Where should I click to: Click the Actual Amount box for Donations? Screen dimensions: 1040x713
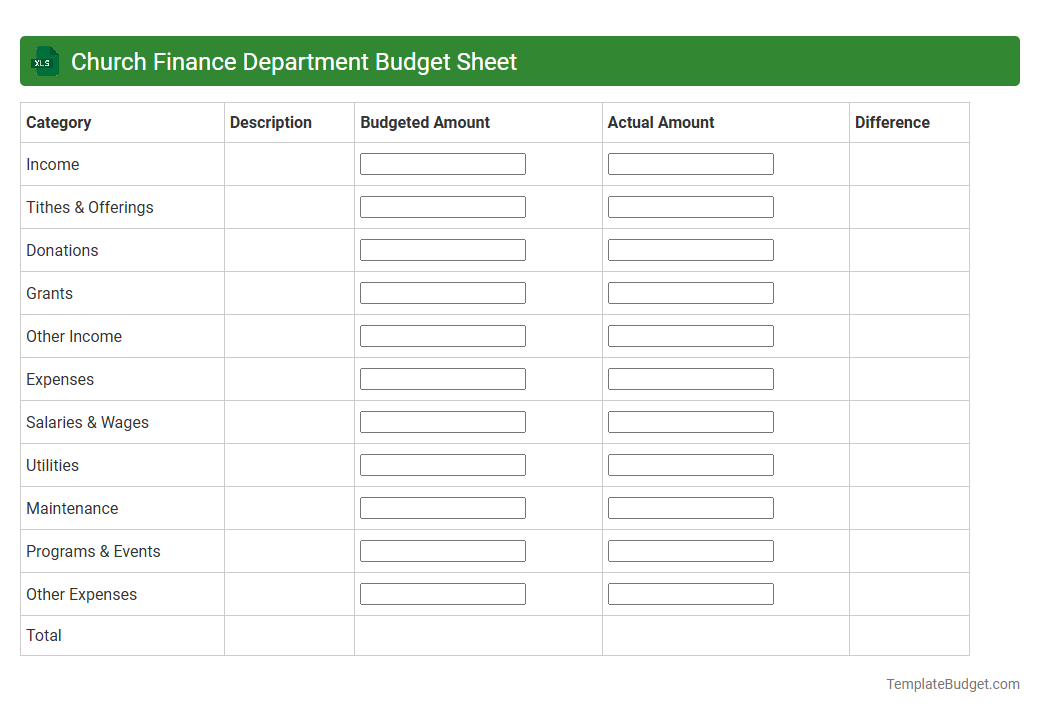(x=690, y=249)
